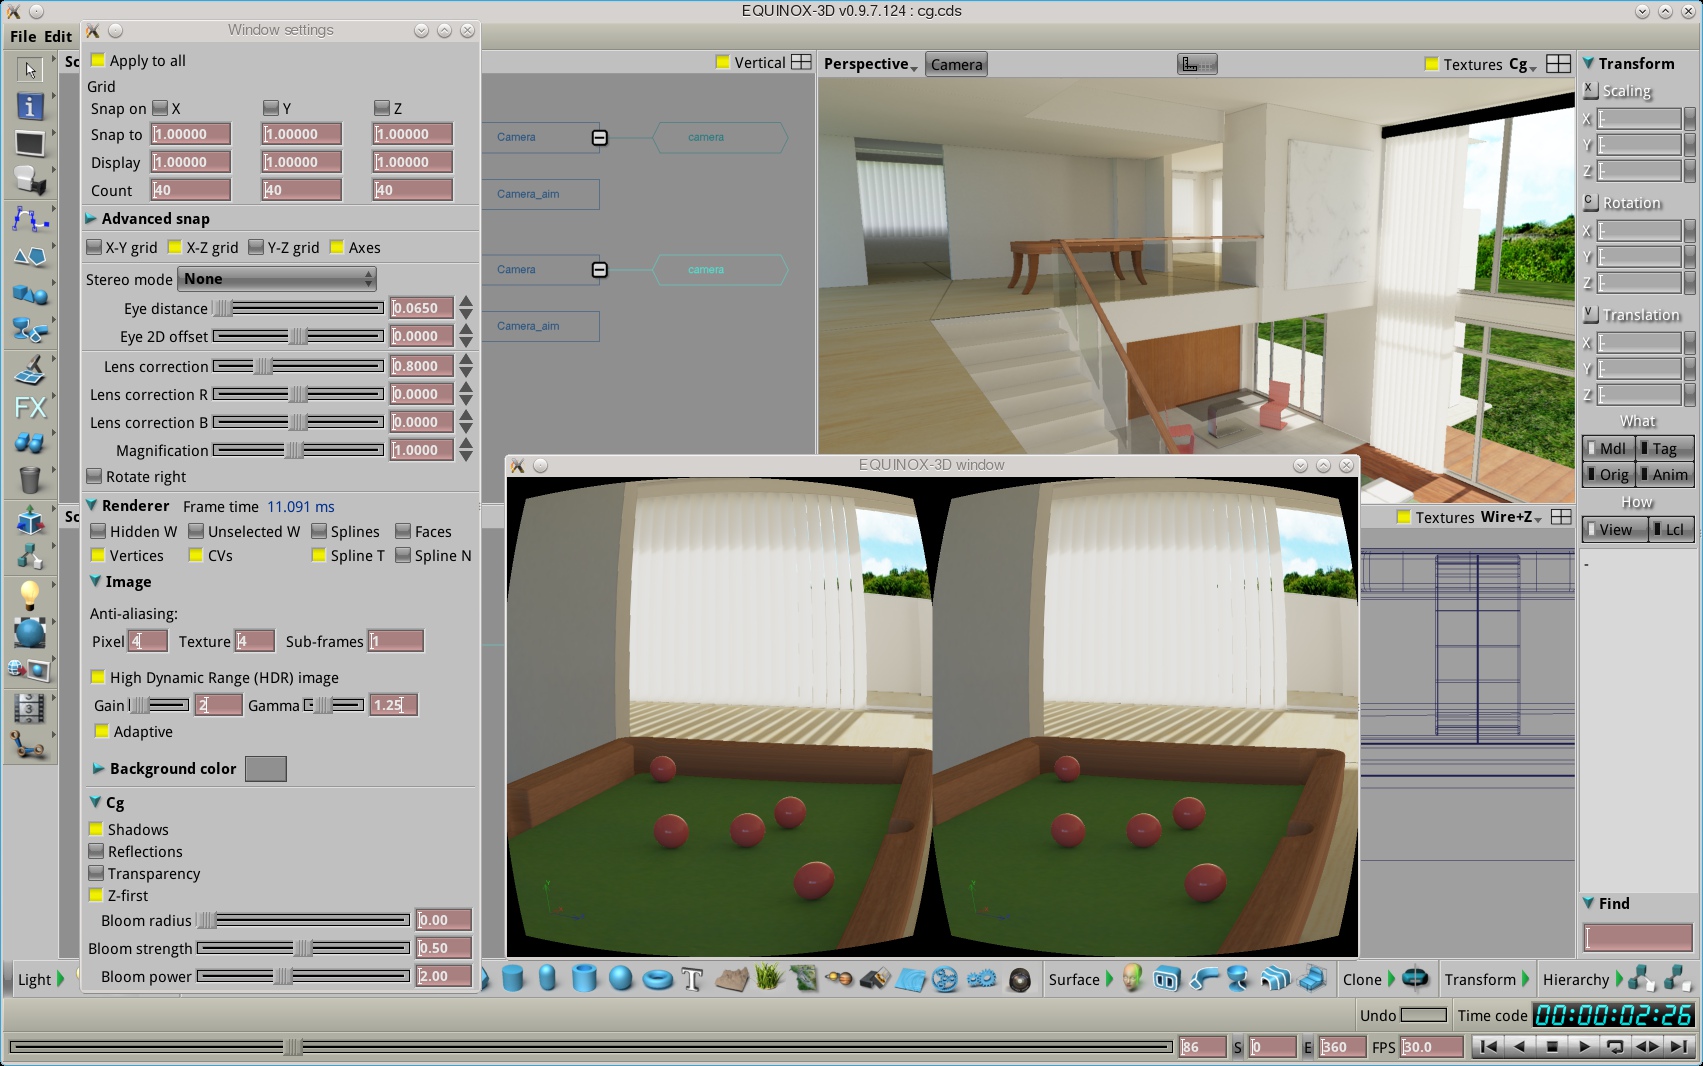Viewport: 1703px width, 1066px height.
Task: Enable the Apply to all checkbox
Action: 98,60
